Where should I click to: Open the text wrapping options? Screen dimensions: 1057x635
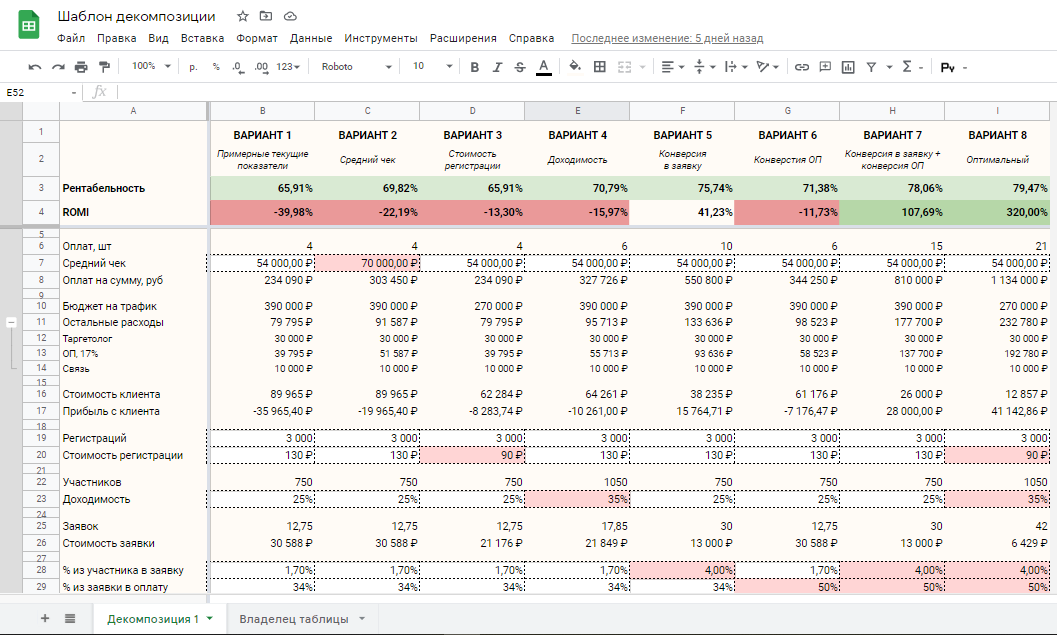pos(735,67)
